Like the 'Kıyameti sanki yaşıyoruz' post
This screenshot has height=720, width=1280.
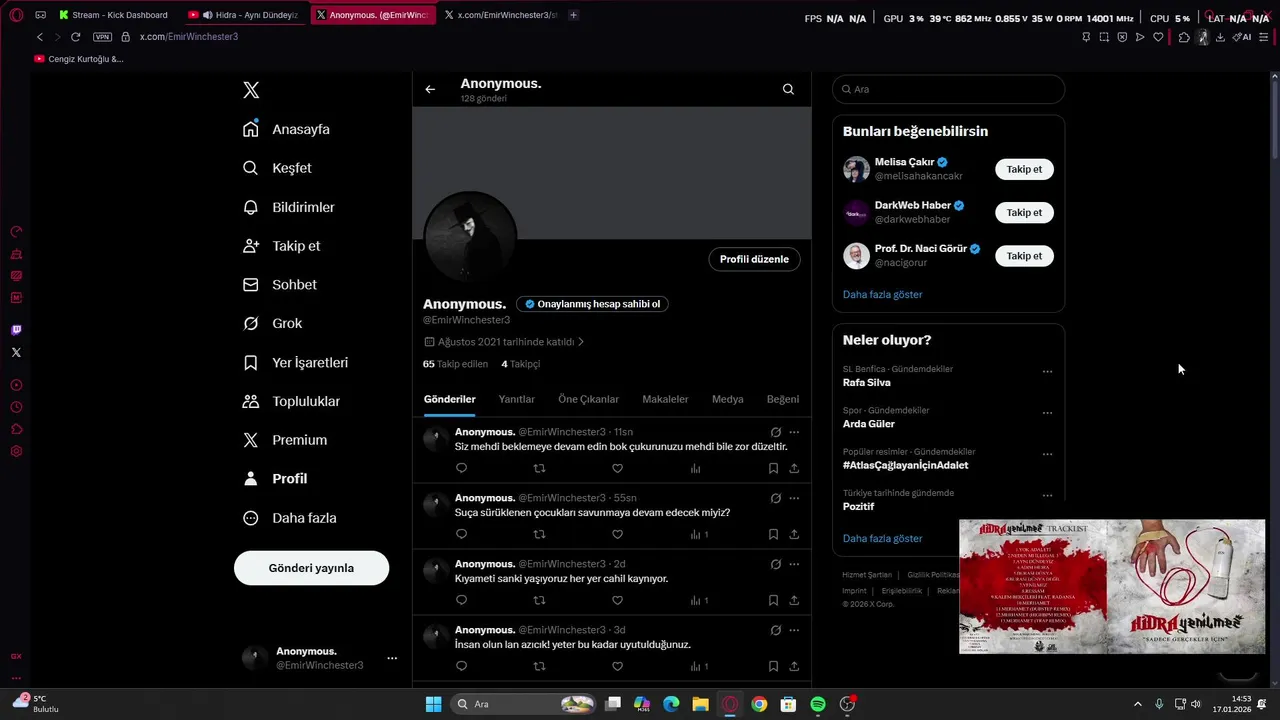(x=617, y=600)
